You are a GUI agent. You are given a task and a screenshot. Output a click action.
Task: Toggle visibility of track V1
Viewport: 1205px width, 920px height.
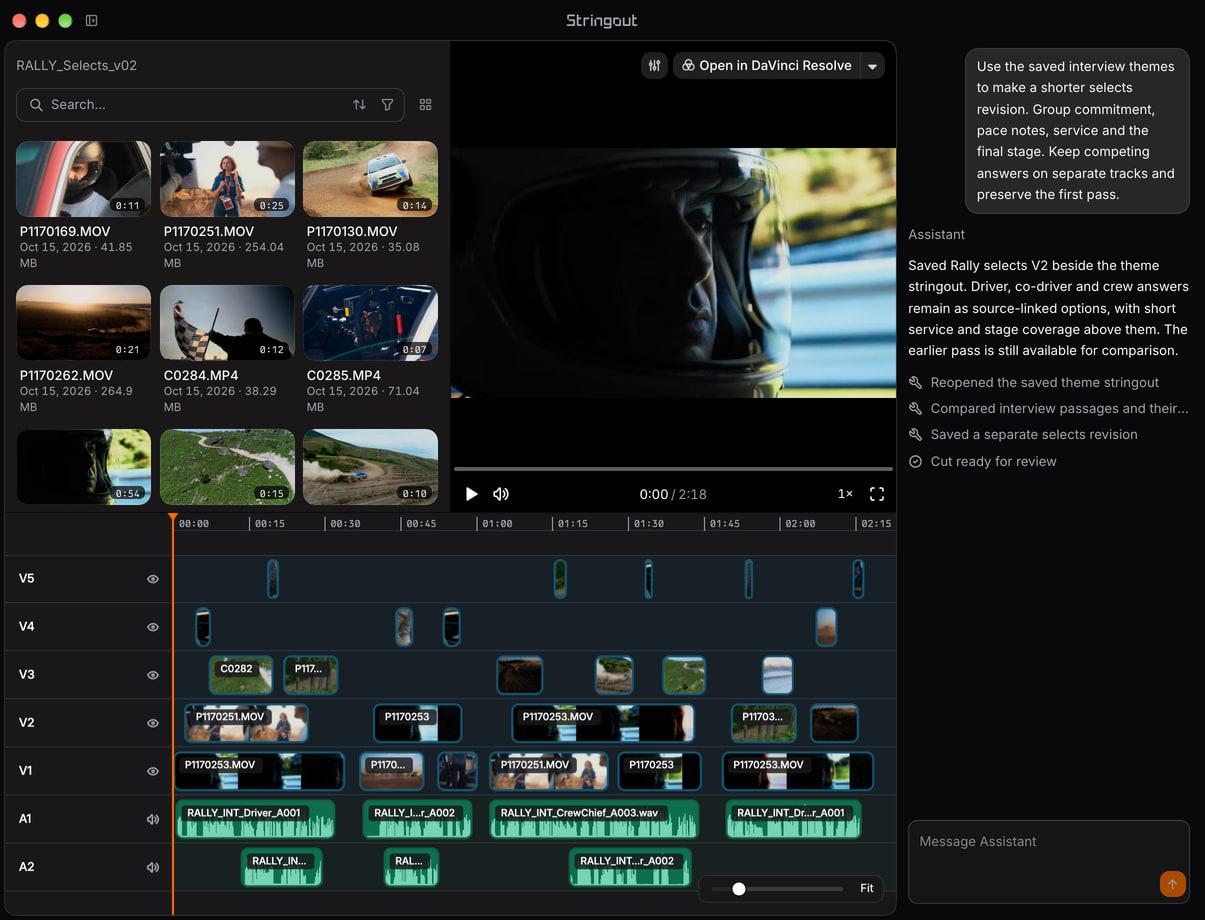pyautogui.click(x=153, y=771)
